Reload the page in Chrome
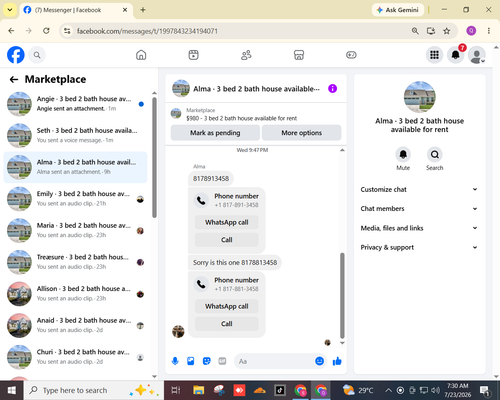 46,31
